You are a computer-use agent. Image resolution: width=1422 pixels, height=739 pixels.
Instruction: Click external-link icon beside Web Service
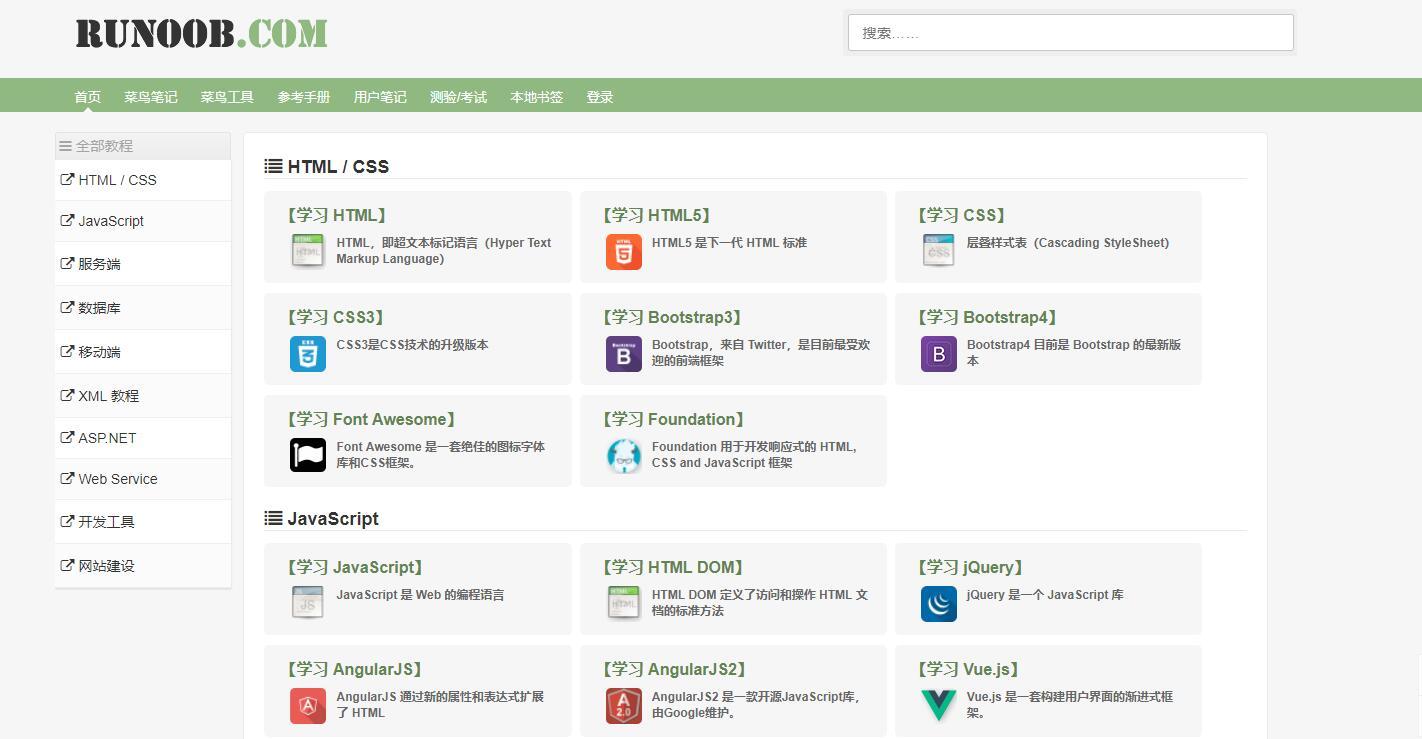coord(67,479)
